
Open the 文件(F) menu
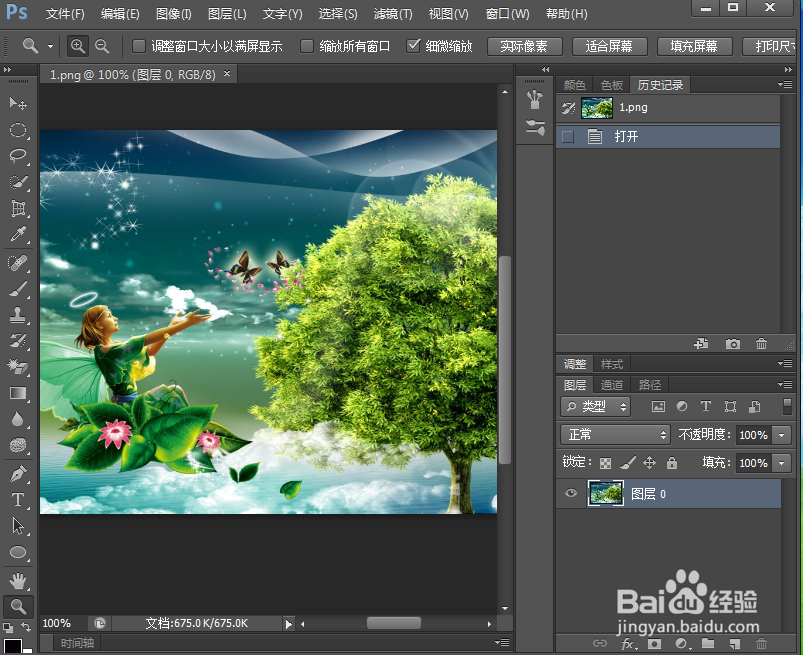65,14
